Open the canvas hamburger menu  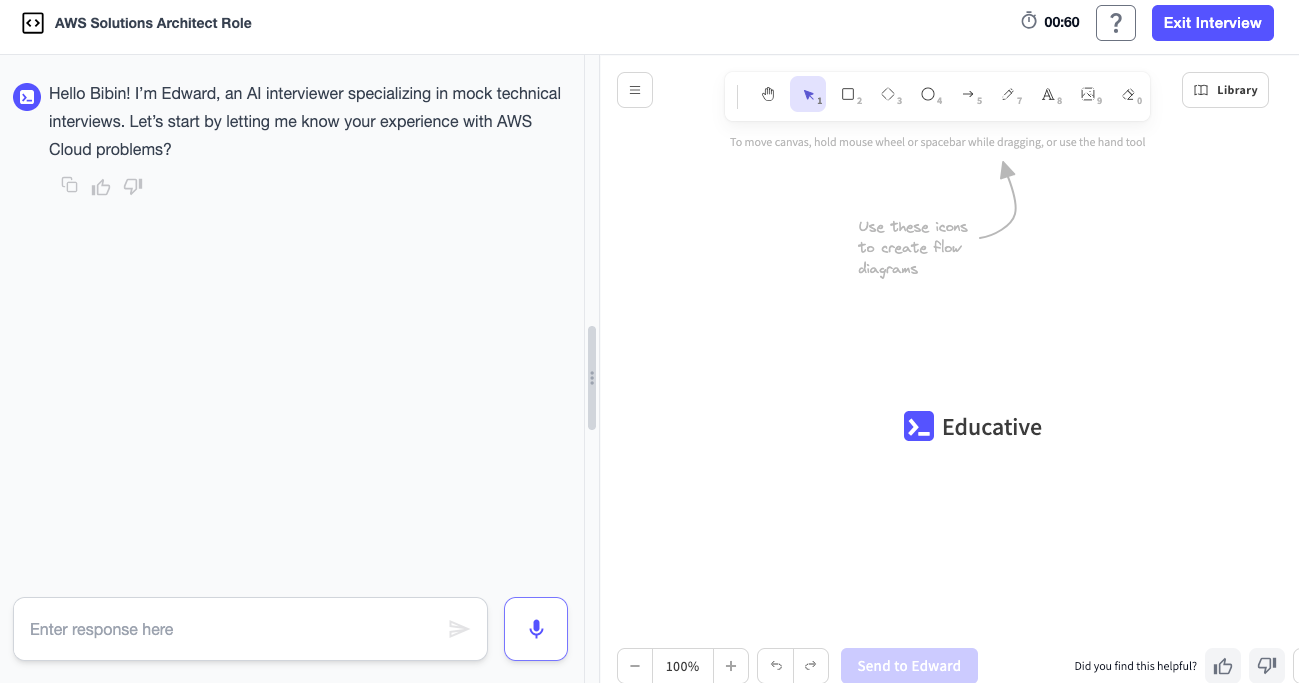tap(634, 89)
